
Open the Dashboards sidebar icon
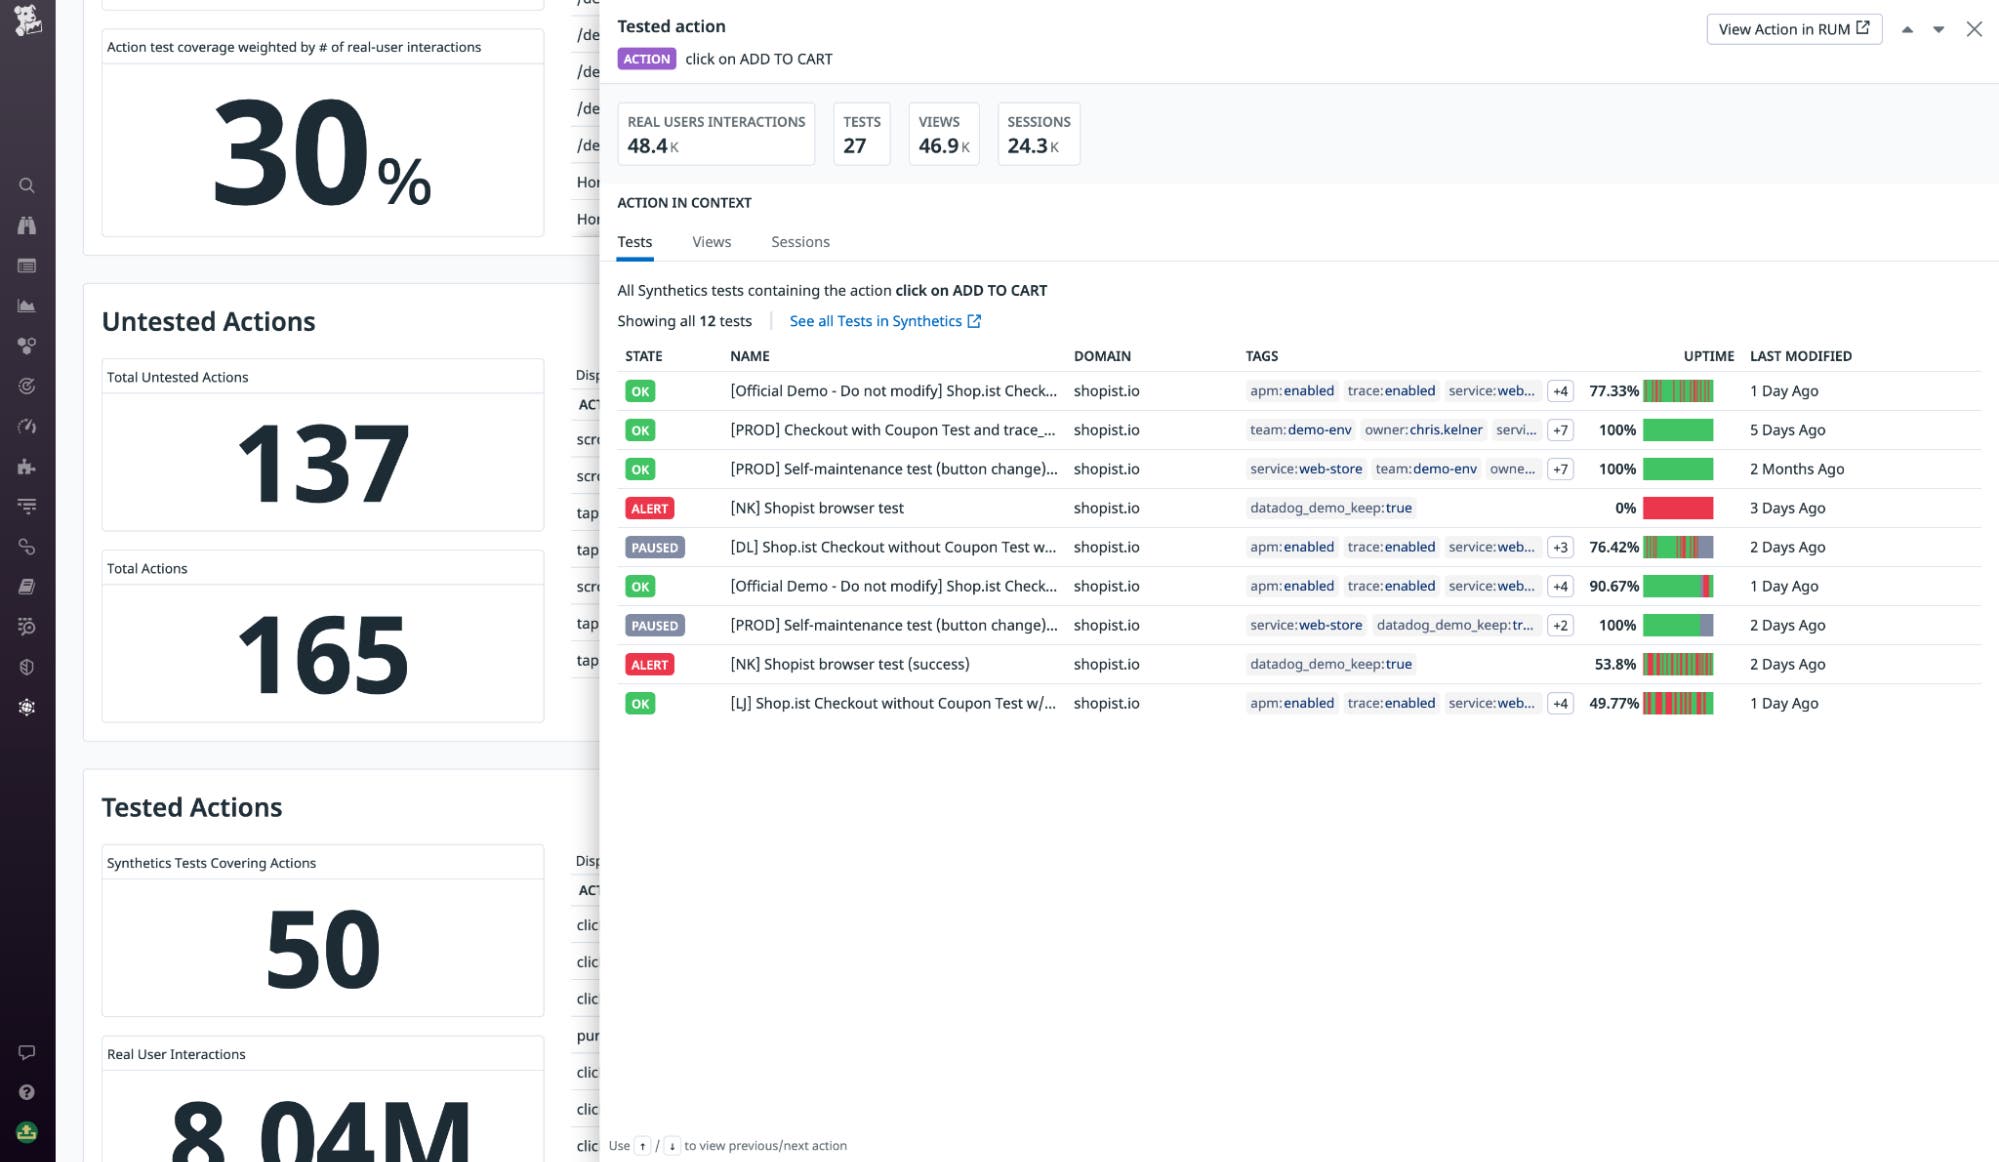click(x=27, y=267)
